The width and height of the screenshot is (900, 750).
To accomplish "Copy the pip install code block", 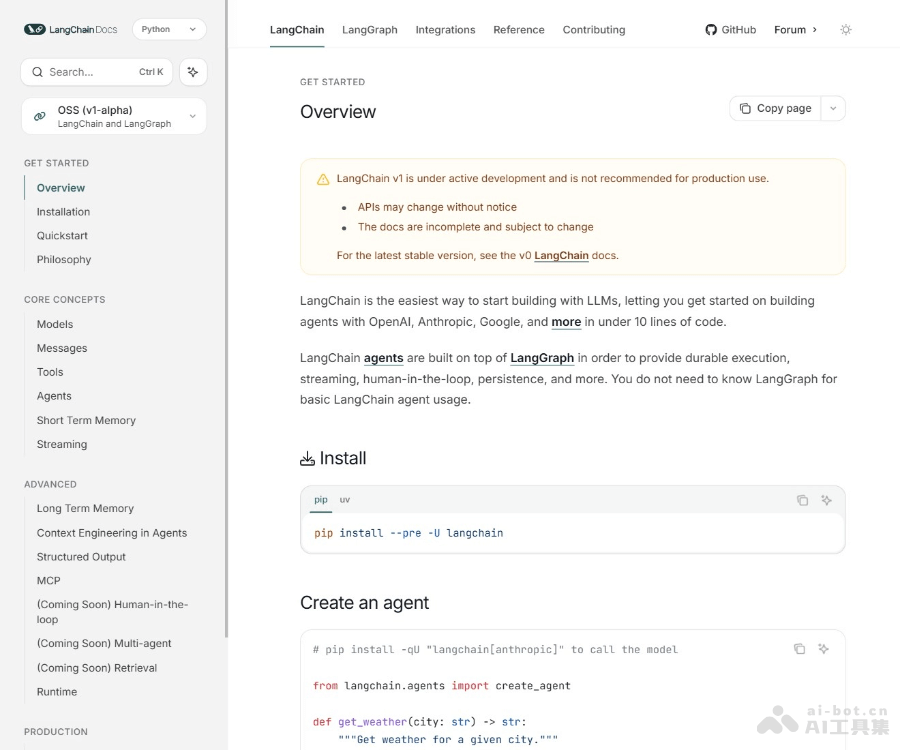I will pos(802,500).
